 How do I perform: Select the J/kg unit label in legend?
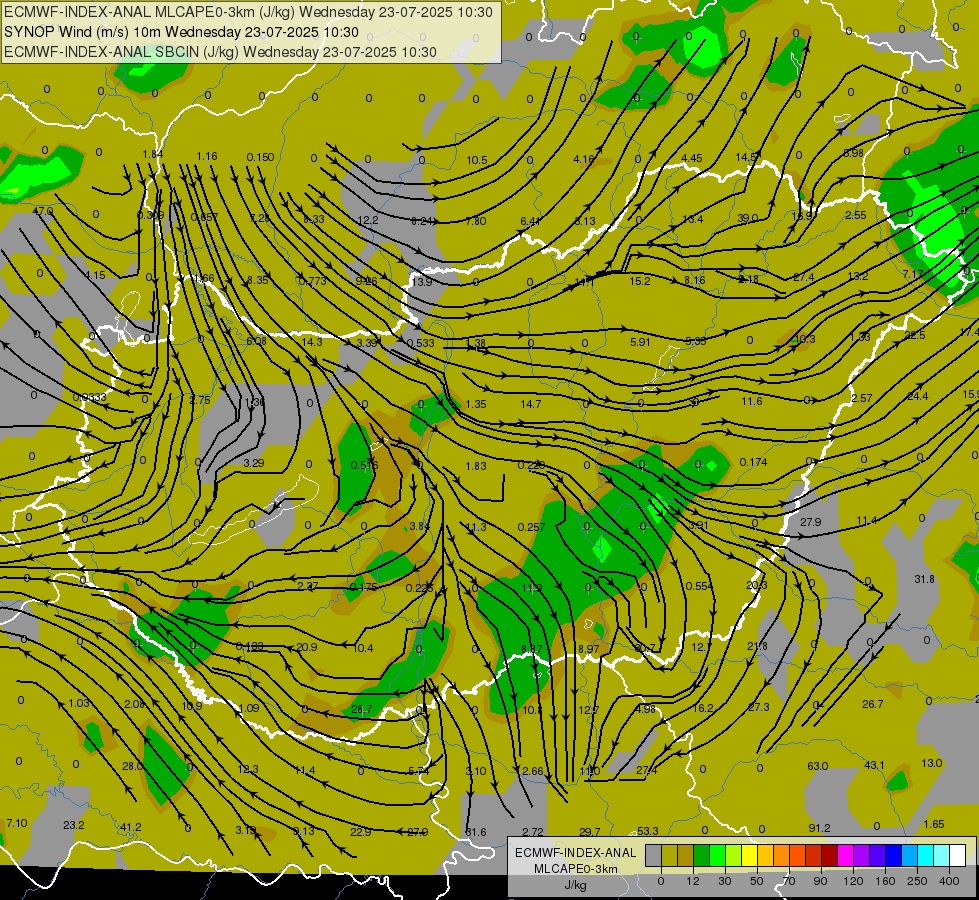point(575,885)
